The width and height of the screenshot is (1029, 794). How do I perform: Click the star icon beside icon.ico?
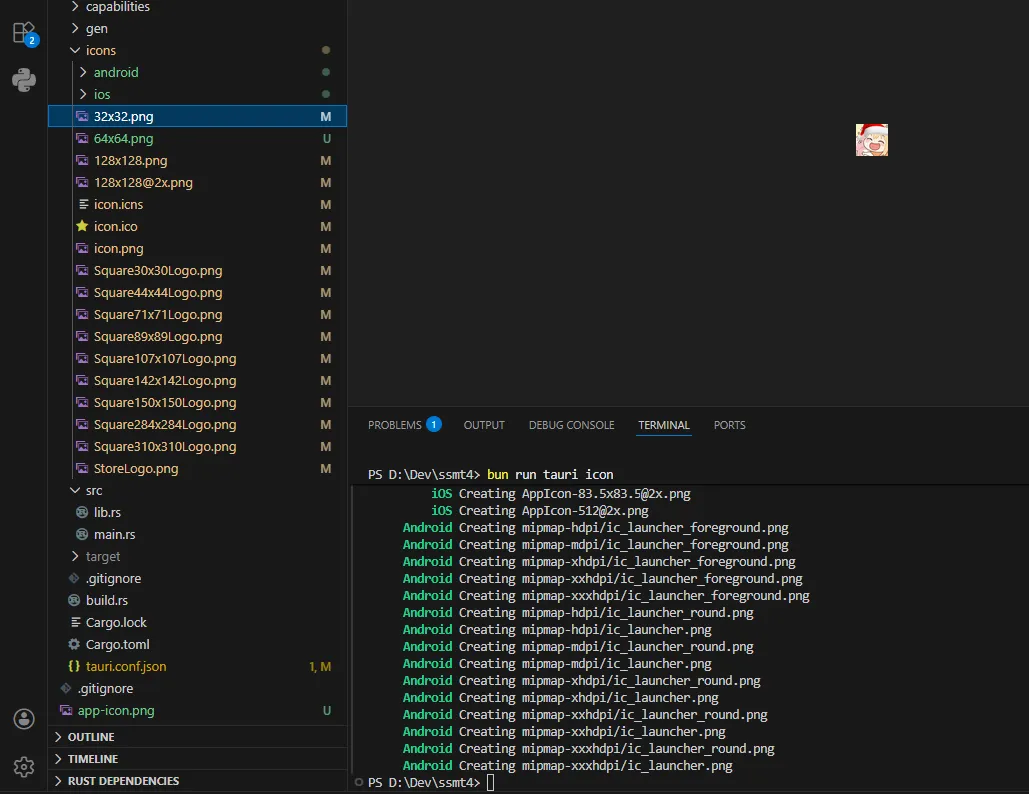pyautogui.click(x=82, y=227)
